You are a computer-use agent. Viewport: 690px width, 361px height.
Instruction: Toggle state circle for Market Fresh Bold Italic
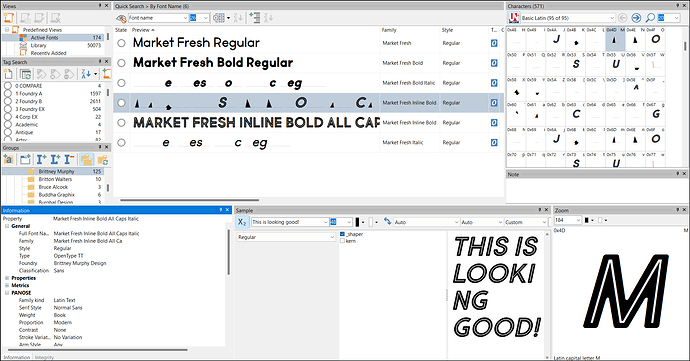(121, 83)
